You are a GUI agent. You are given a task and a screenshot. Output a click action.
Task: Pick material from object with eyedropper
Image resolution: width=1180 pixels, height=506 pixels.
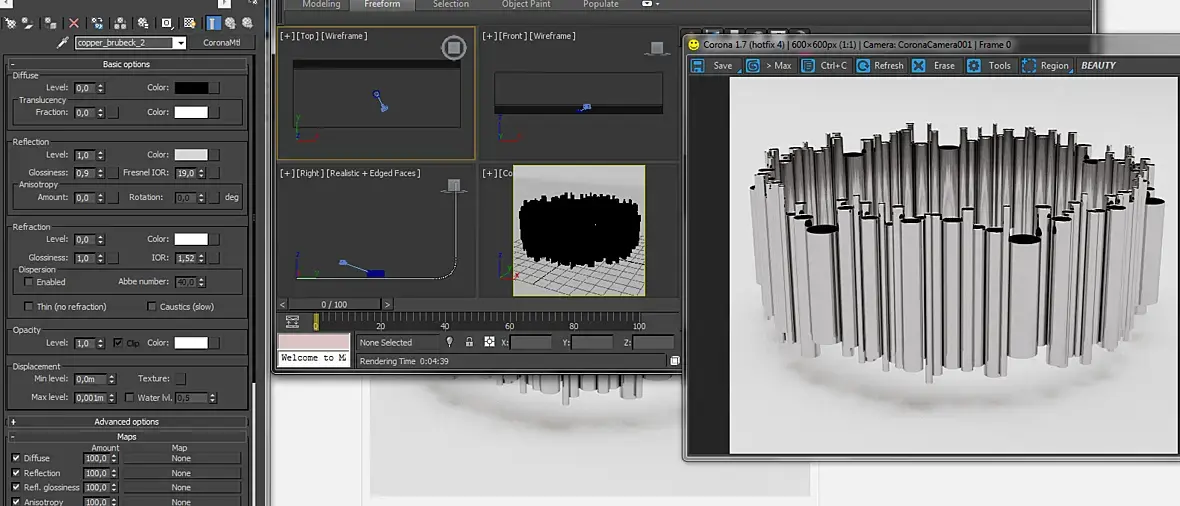[x=62, y=43]
